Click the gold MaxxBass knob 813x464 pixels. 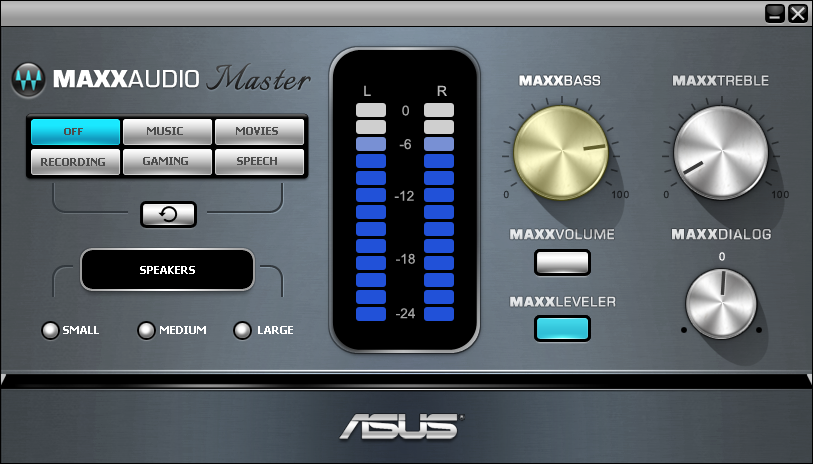click(x=561, y=152)
